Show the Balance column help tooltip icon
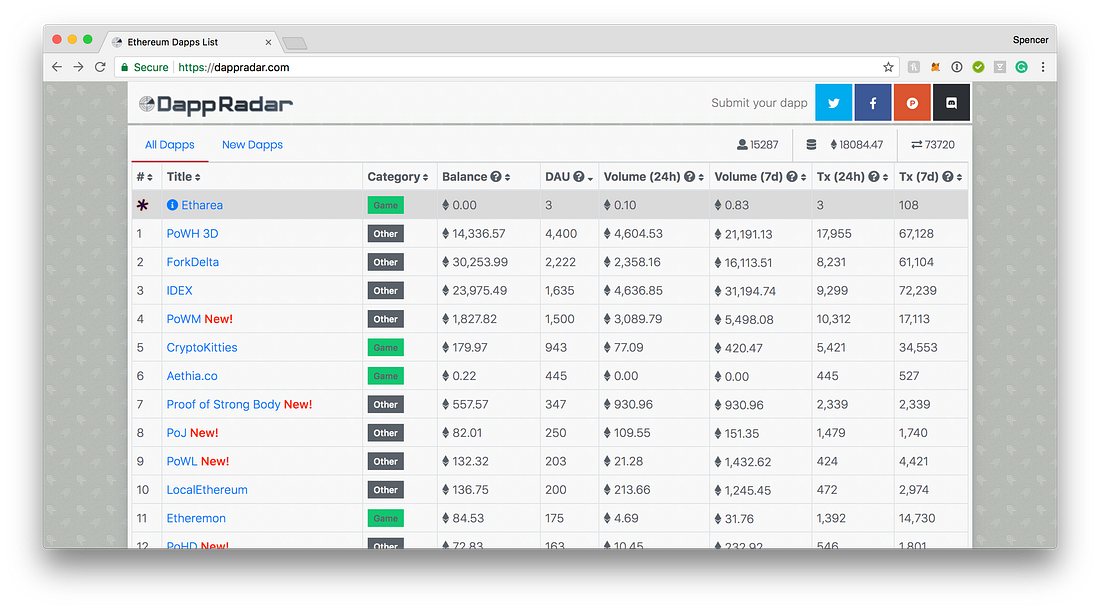Screen dimensions: 1100x610 click(496, 177)
